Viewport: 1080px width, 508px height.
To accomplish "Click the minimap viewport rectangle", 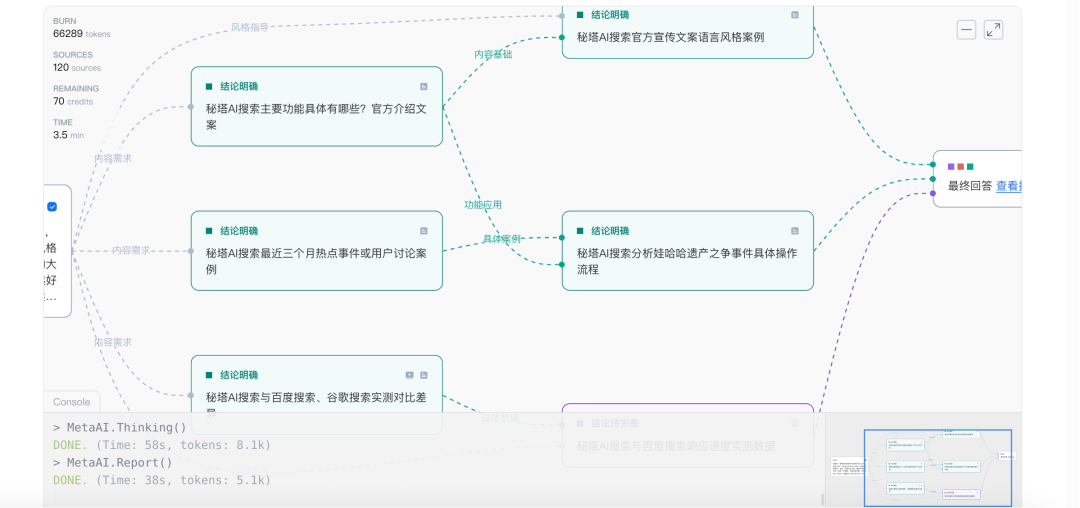I will pyautogui.click(x=938, y=467).
